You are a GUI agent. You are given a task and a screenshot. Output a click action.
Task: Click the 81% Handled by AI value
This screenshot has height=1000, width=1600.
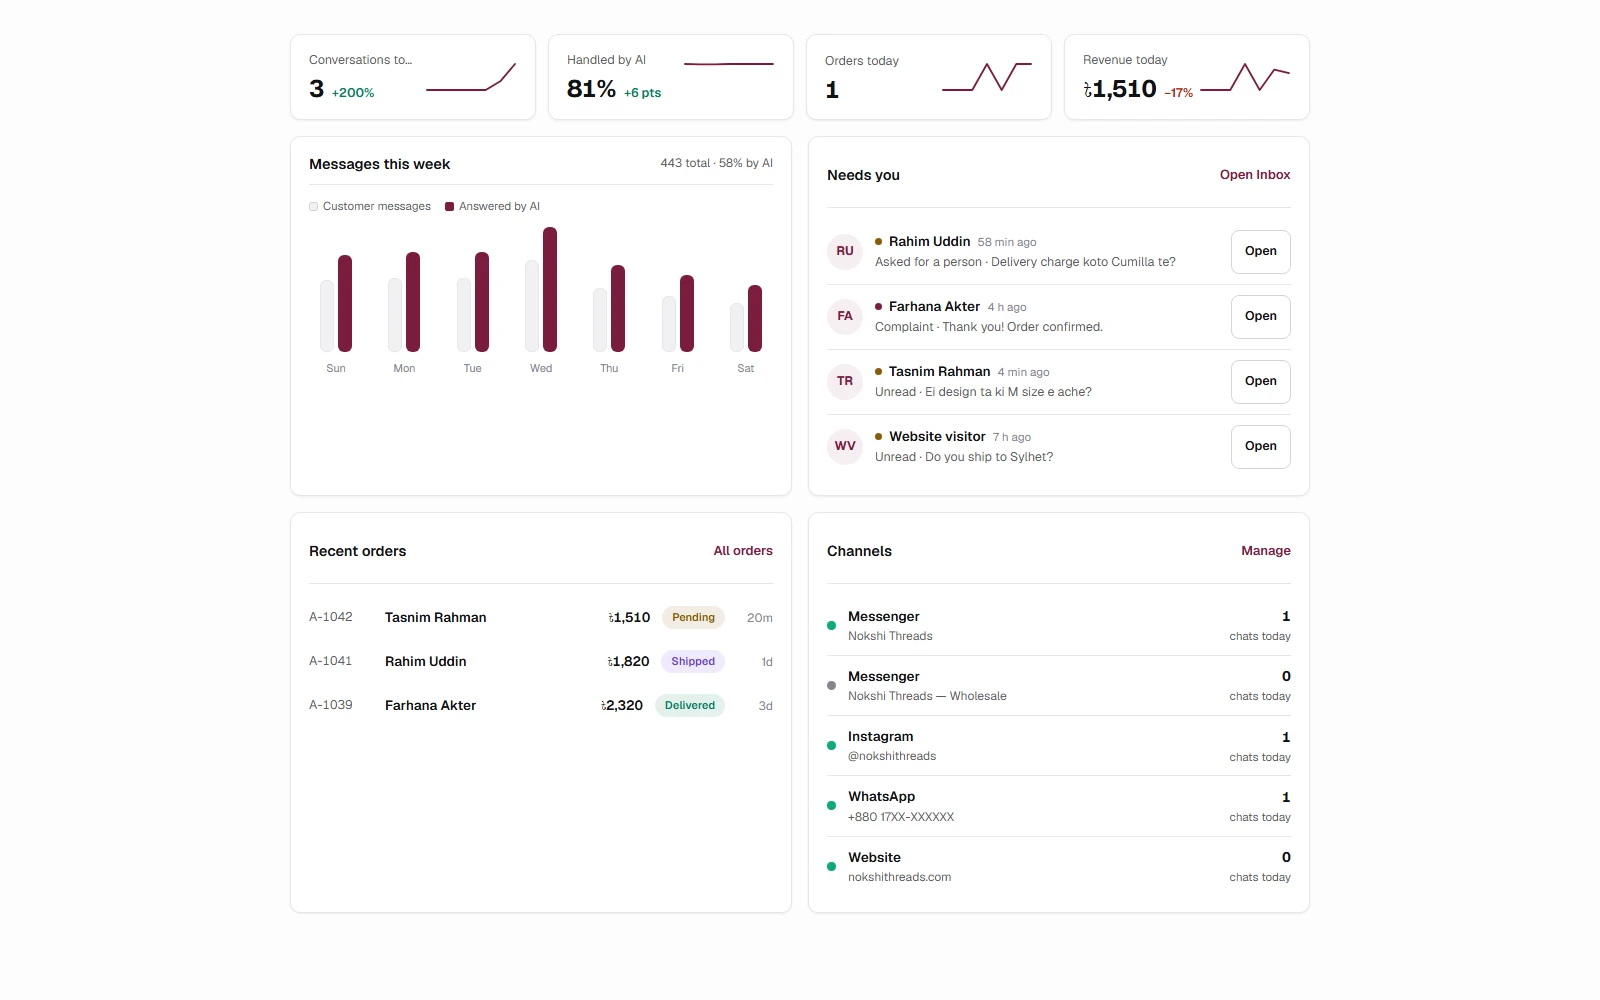[591, 90]
